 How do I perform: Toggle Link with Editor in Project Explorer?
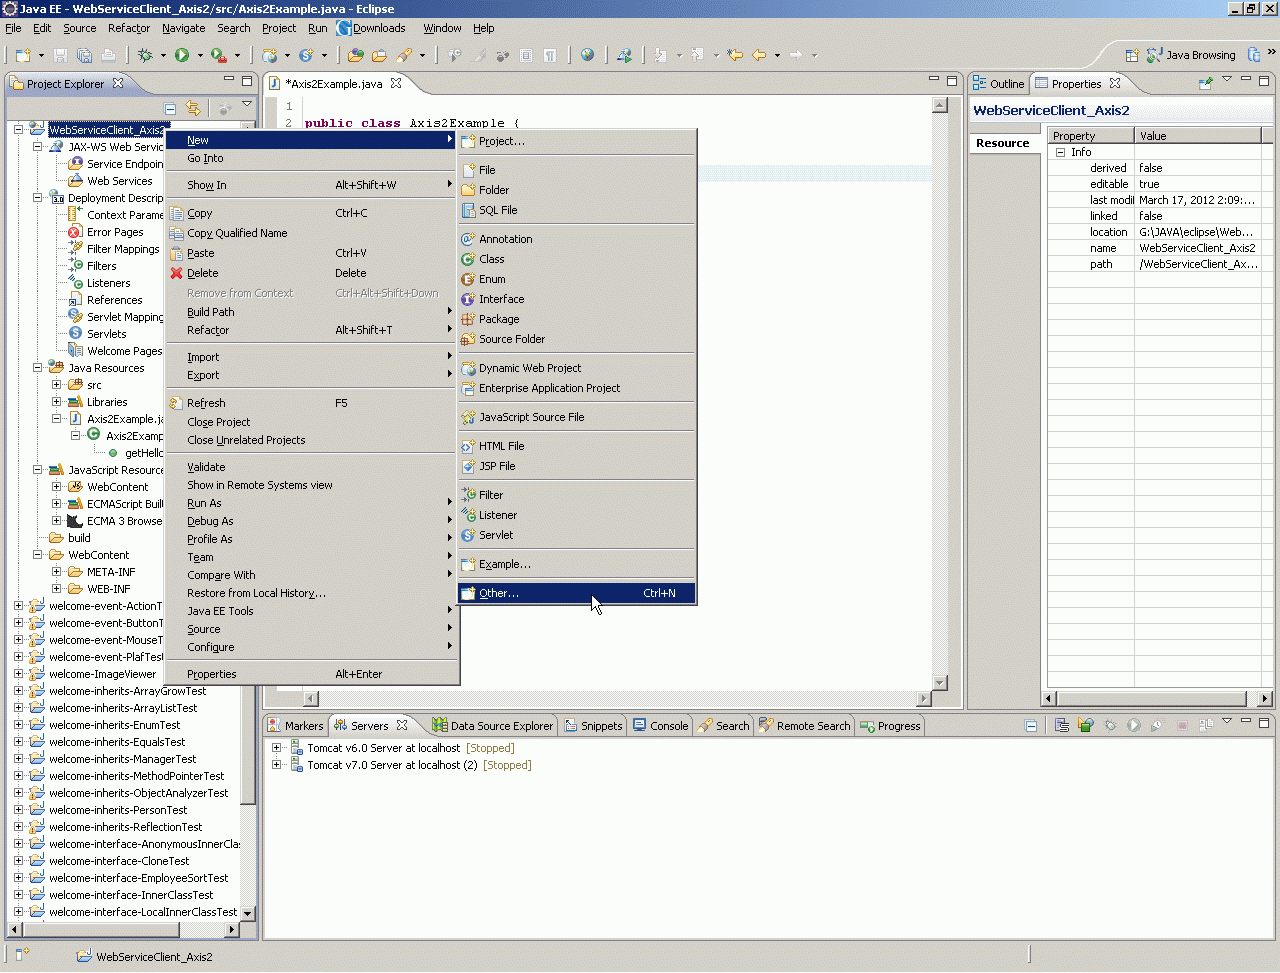(x=193, y=108)
